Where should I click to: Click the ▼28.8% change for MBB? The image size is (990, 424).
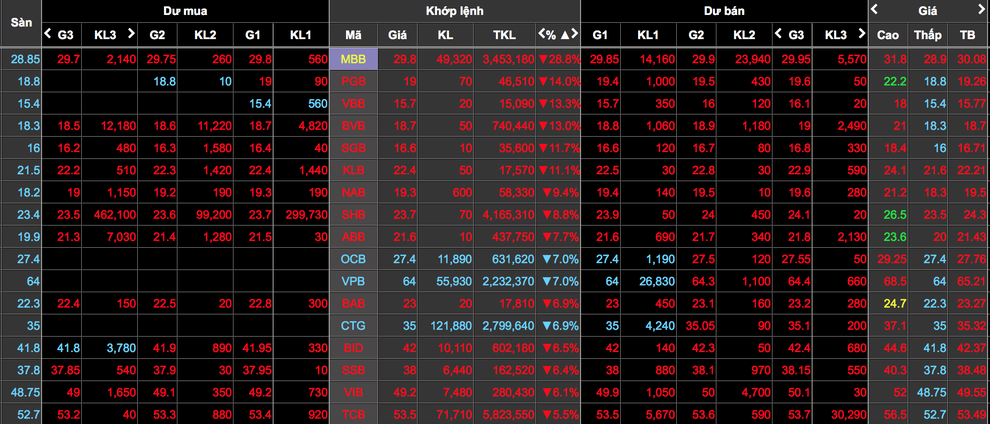point(559,59)
